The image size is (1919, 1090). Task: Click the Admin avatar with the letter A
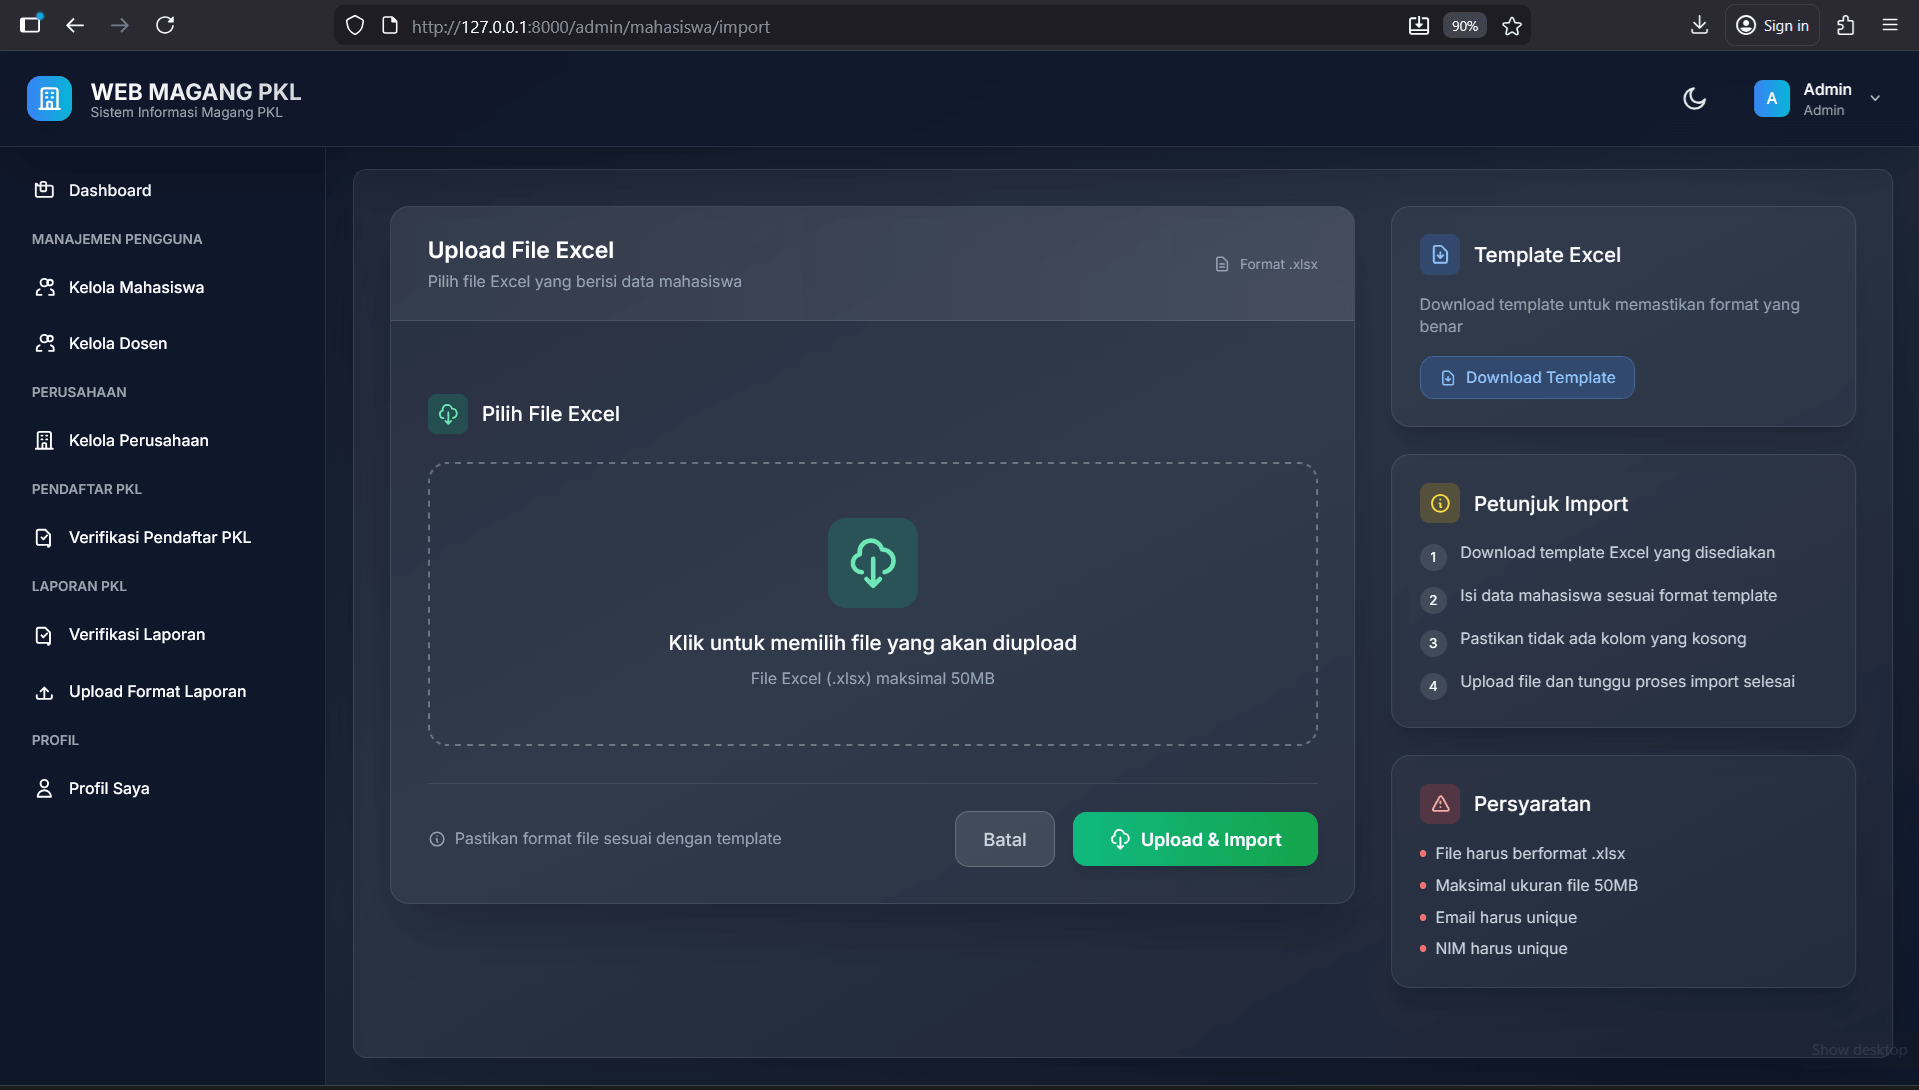(x=1771, y=99)
